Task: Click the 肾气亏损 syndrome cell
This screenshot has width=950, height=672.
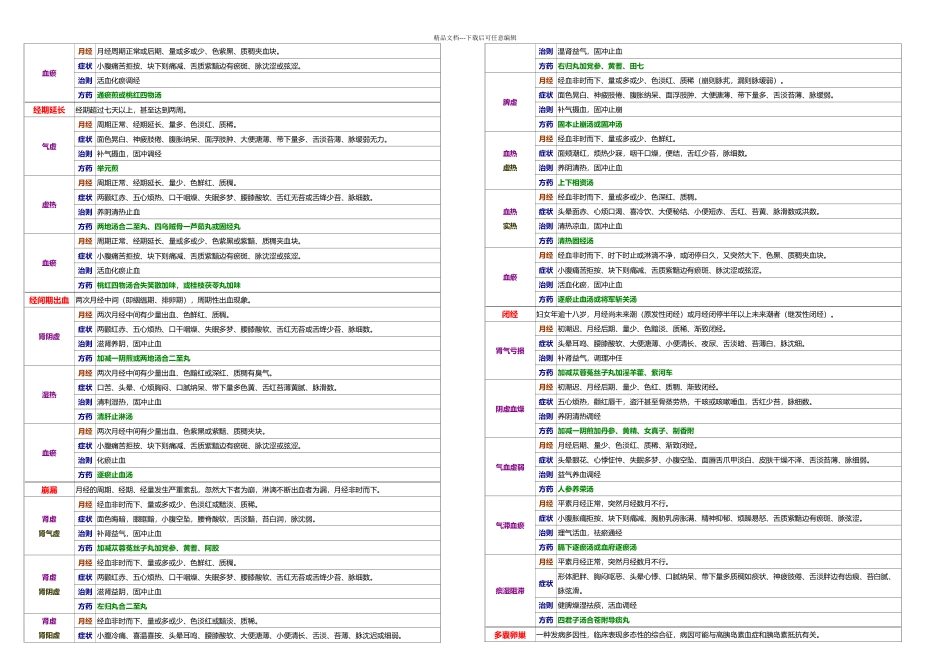Action: point(509,350)
